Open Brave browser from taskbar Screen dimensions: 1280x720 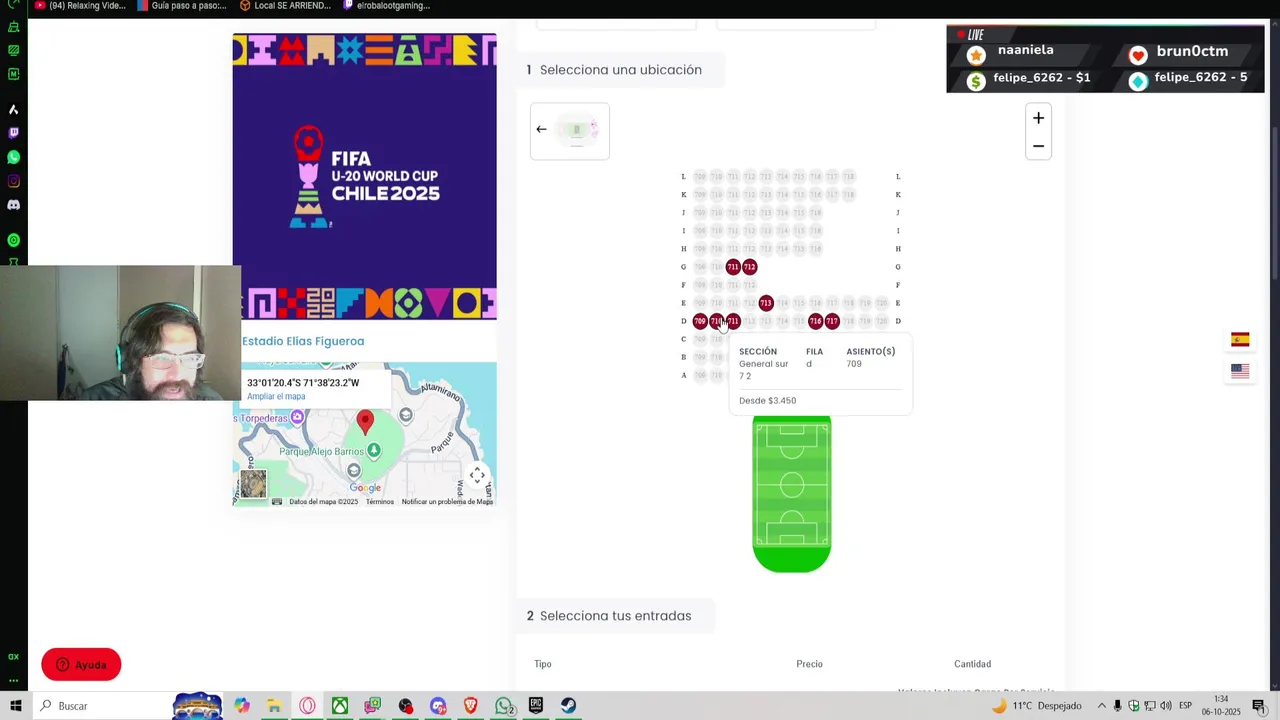click(x=471, y=706)
